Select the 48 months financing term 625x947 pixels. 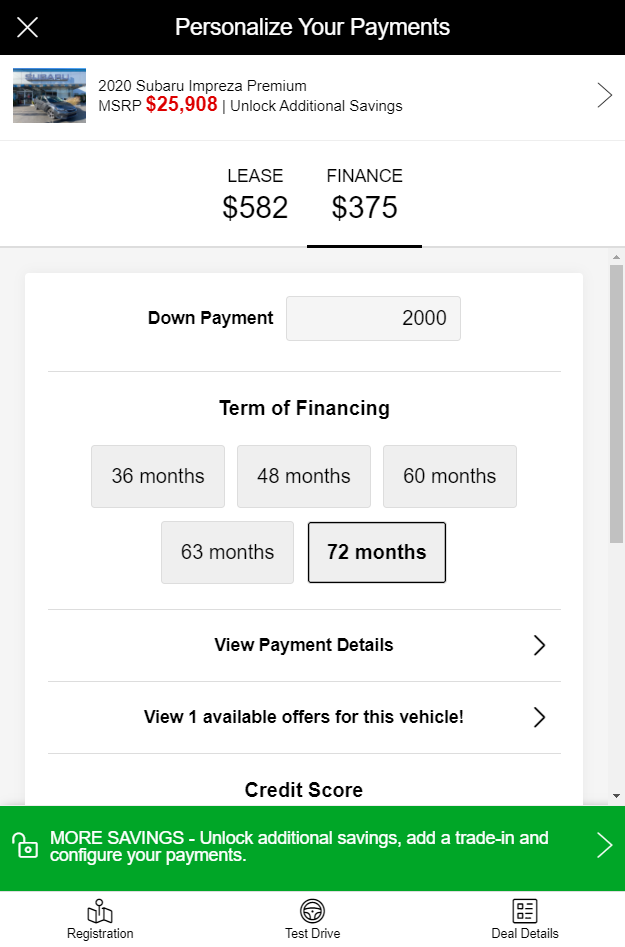coord(304,477)
